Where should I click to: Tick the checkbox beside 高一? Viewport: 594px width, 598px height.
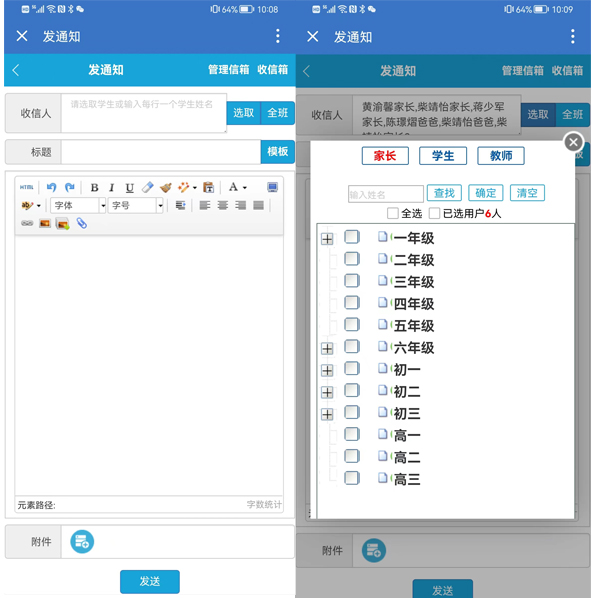click(352, 434)
